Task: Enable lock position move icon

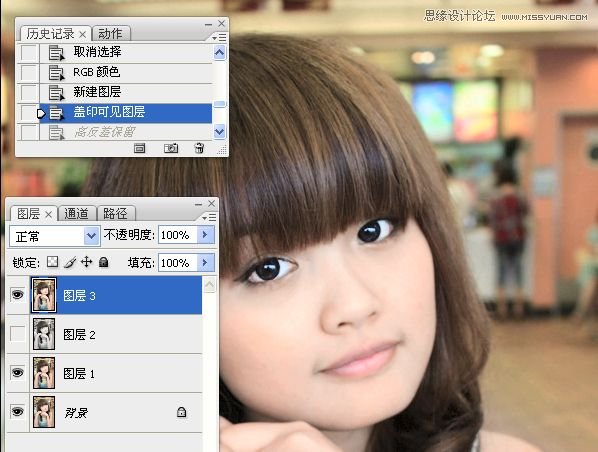Action: [87, 262]
